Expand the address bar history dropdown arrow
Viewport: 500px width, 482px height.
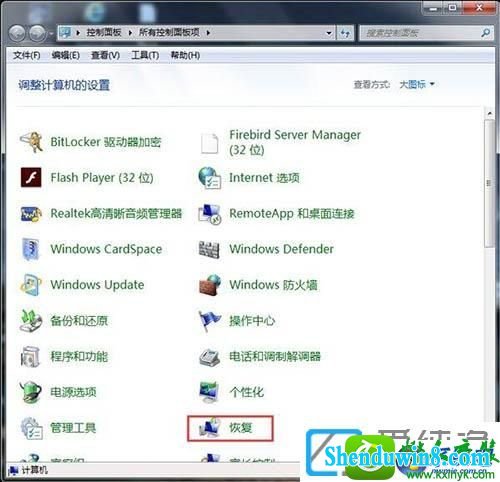[x=329, y=33]
